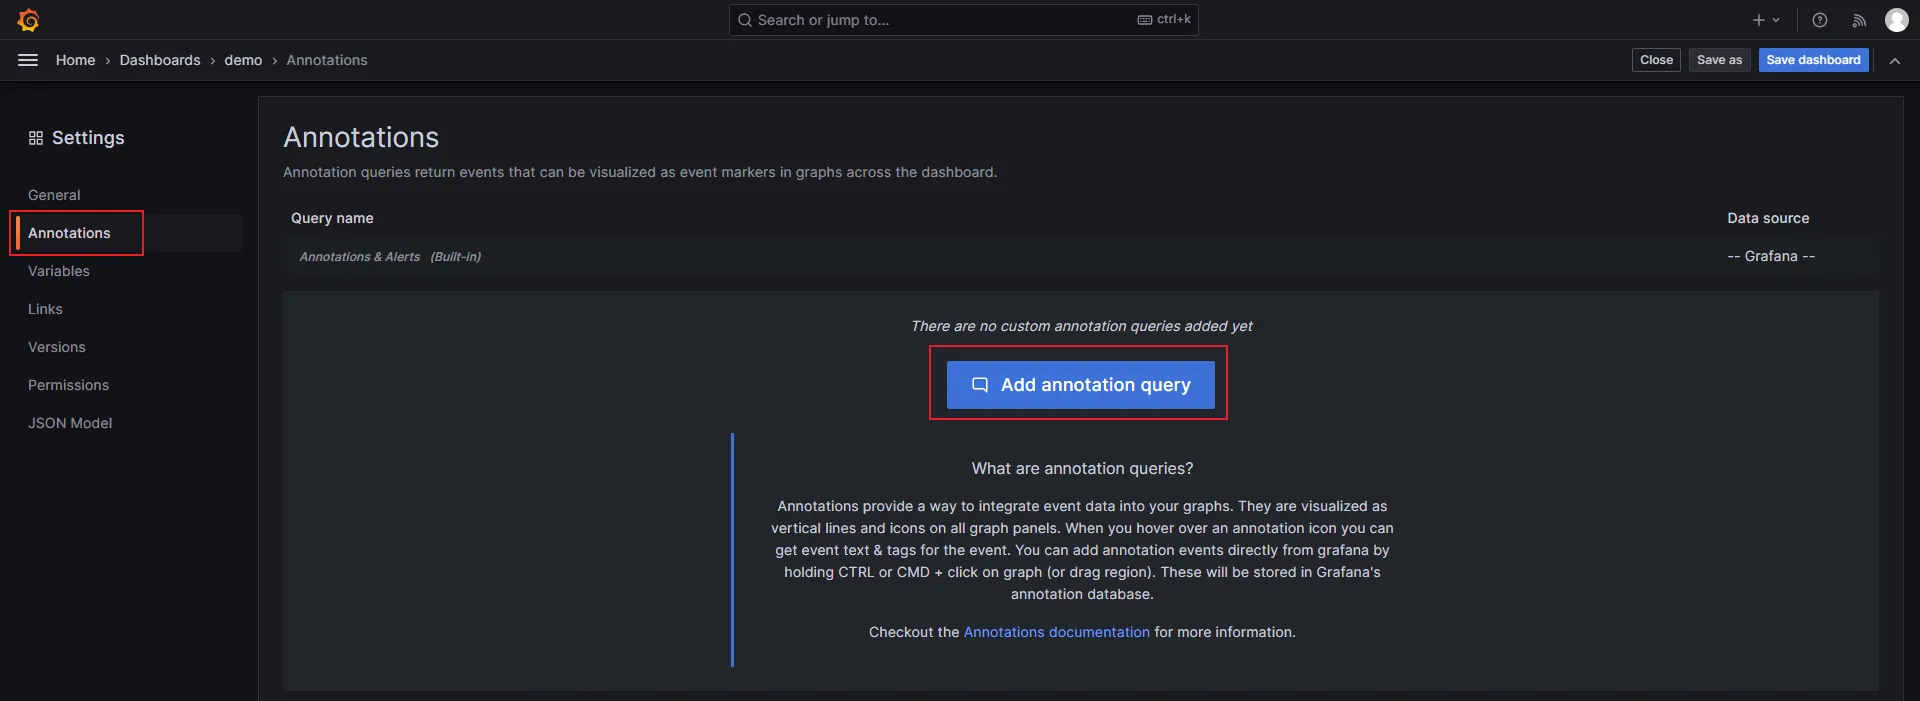Viewport: 1920px width, 701px height.
Task: Click the Save dashboard button
Action: pos(1813,60)
